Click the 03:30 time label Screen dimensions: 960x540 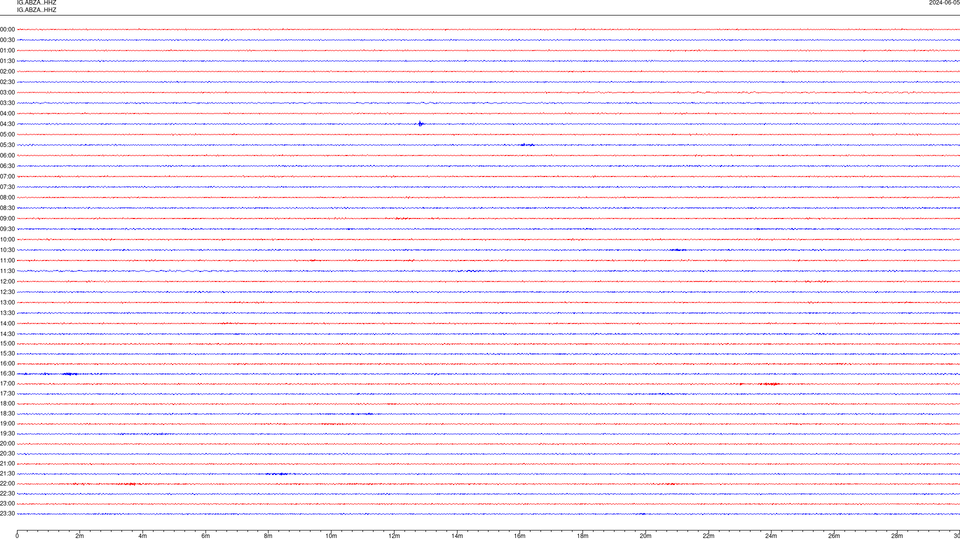(x=7, y=103)
